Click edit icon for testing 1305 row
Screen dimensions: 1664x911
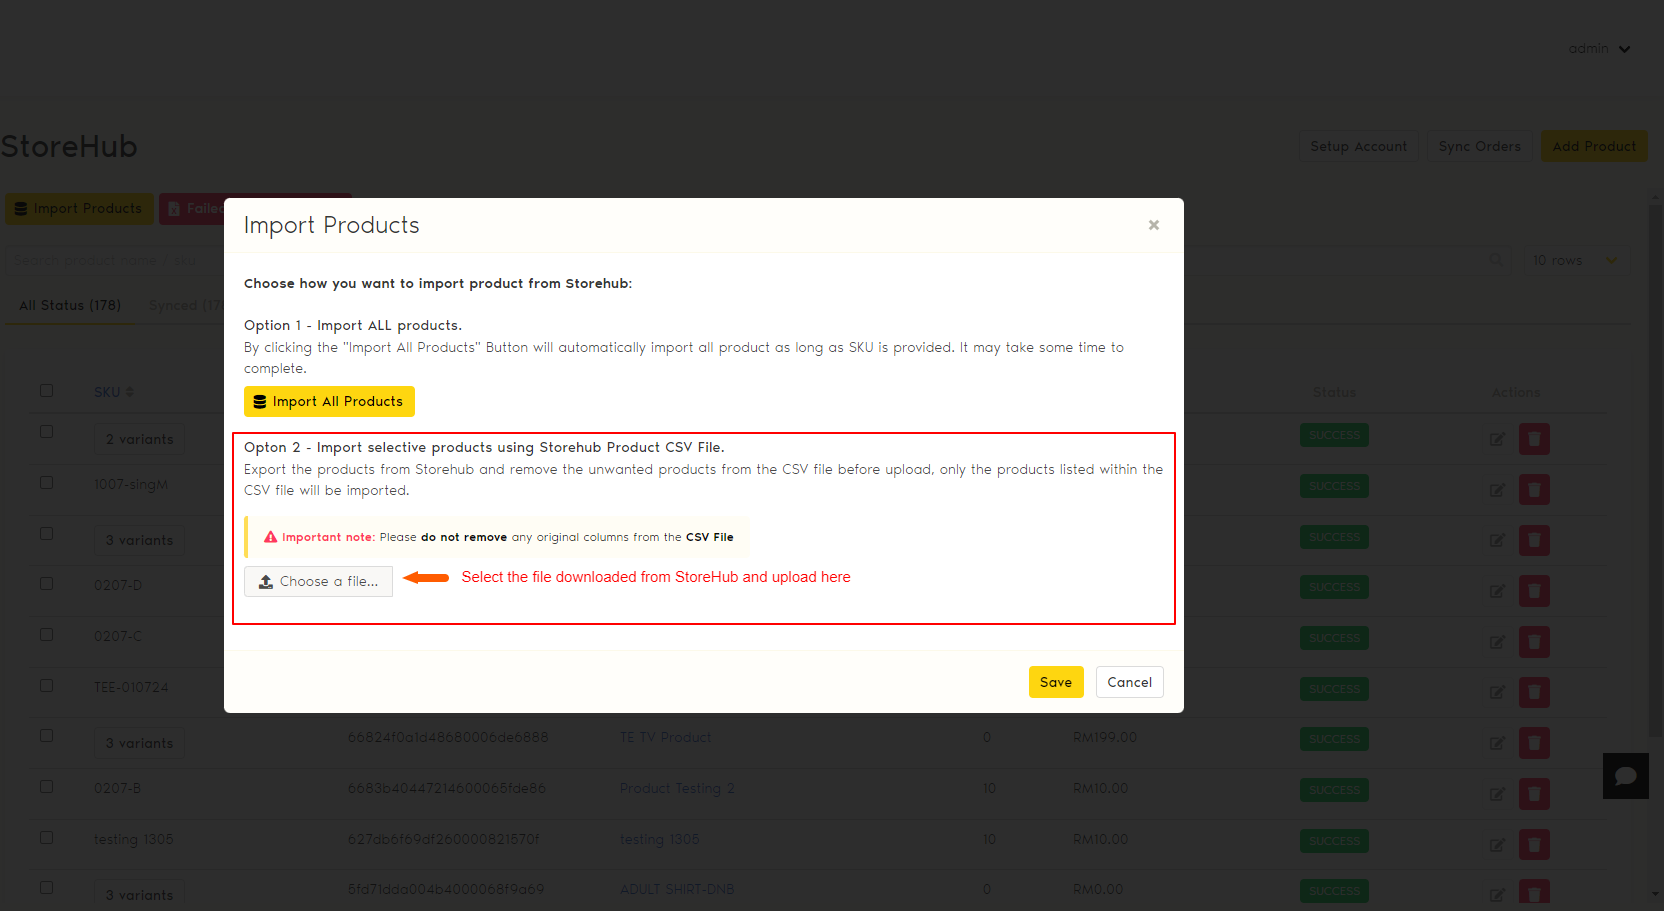pos(1497,845)
